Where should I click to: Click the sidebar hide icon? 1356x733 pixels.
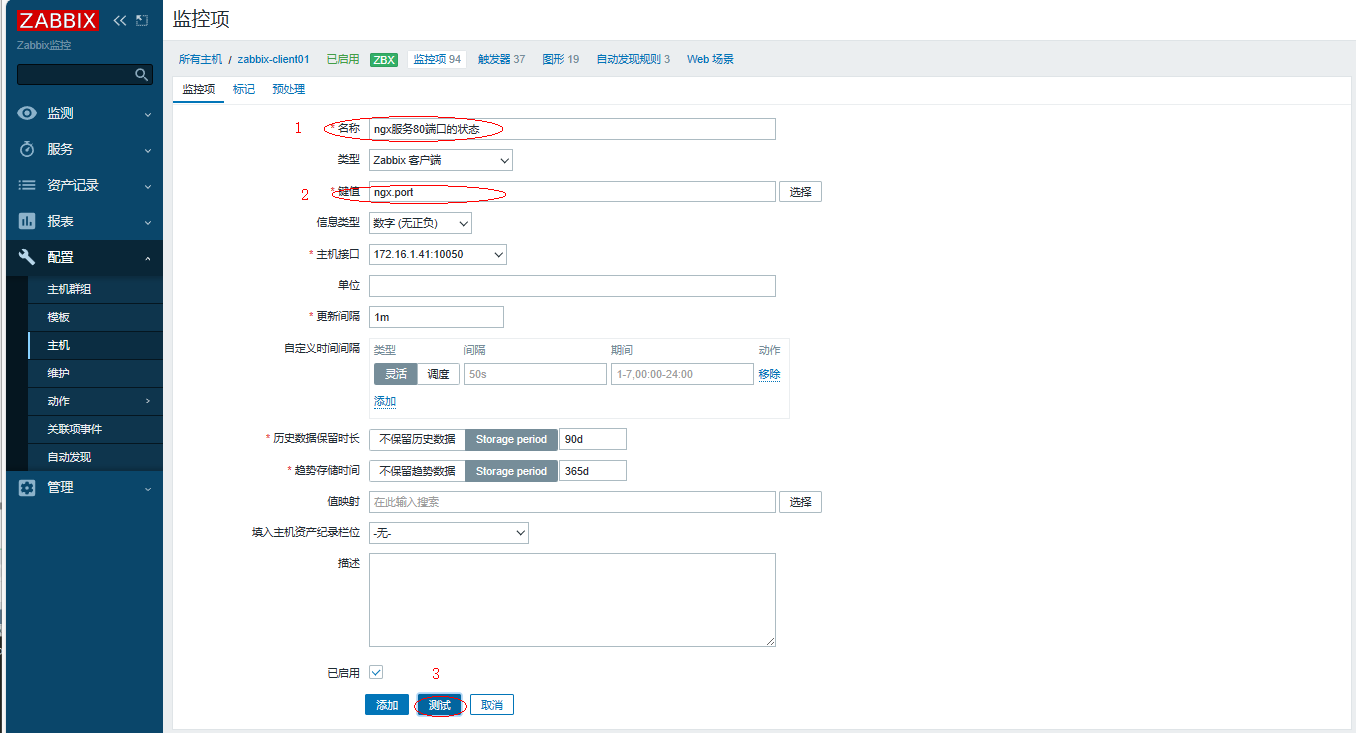(x=142, y=20)
